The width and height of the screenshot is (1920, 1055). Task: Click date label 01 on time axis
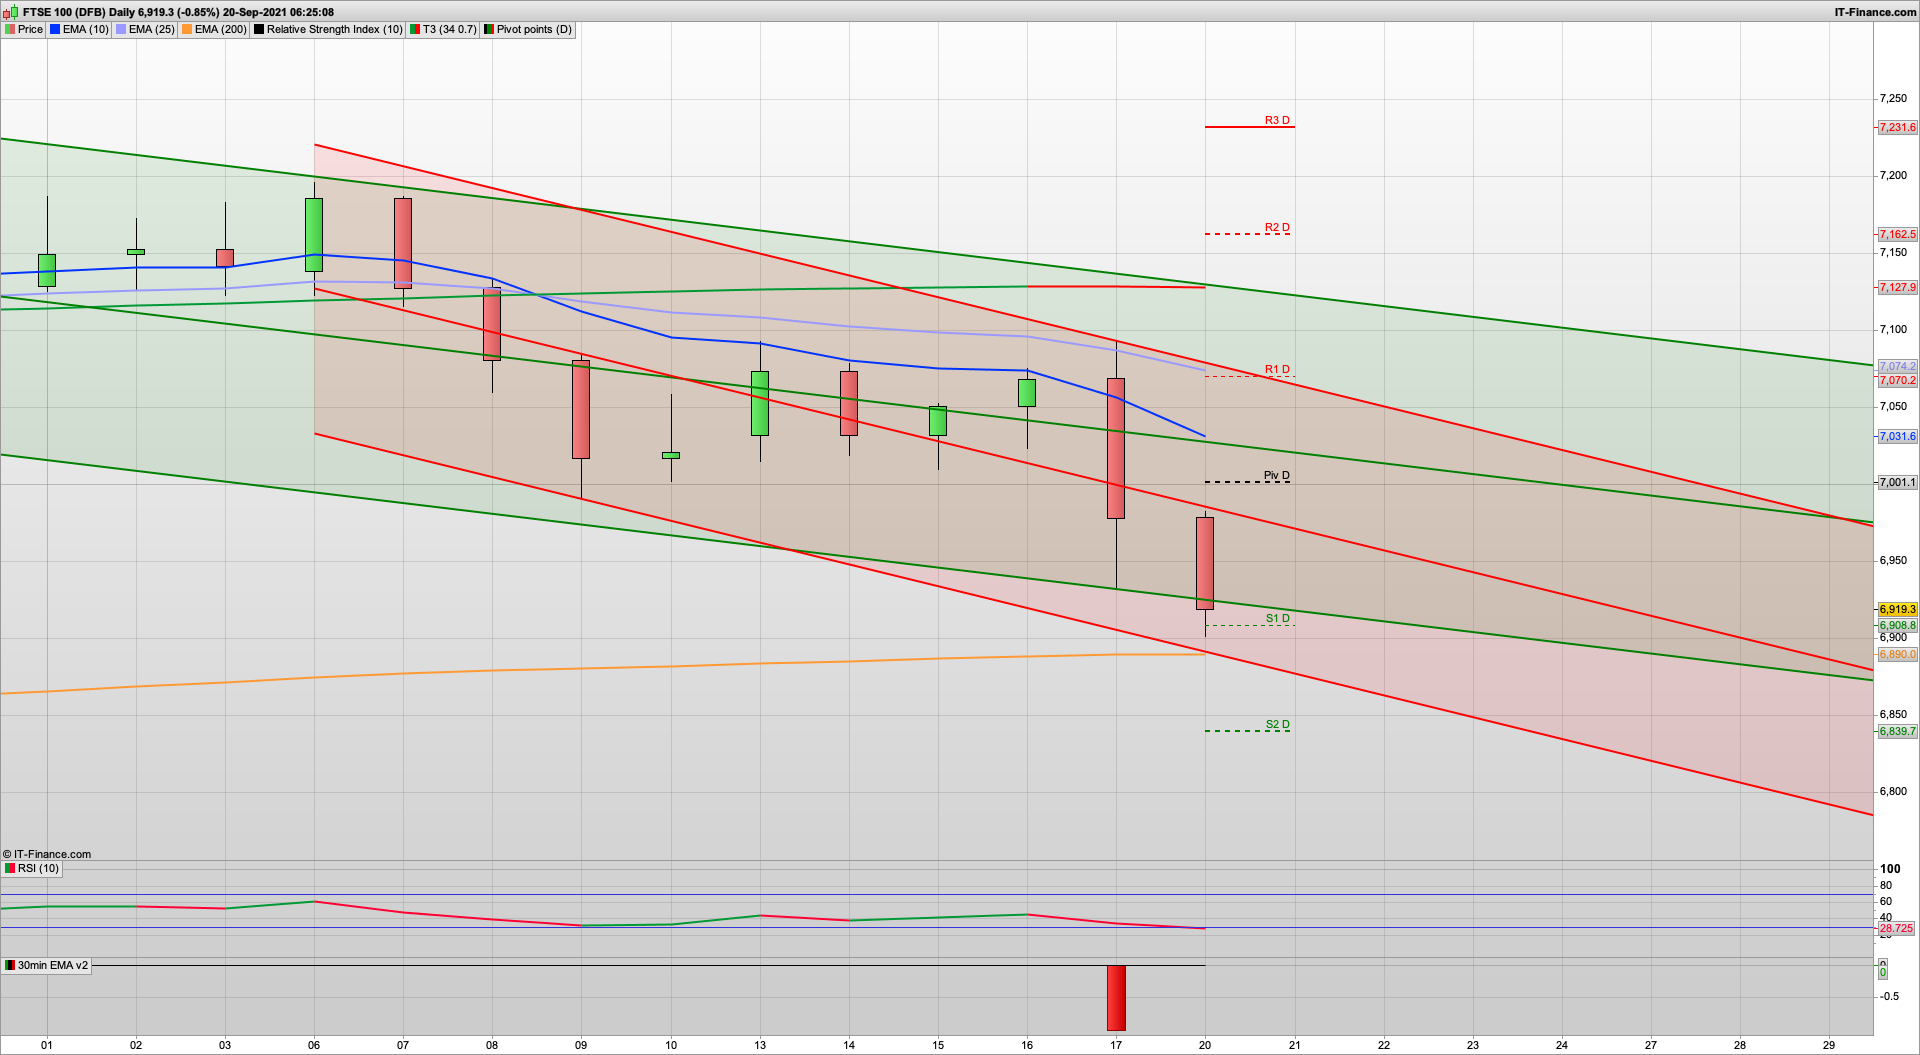[x=47, y=1046]
